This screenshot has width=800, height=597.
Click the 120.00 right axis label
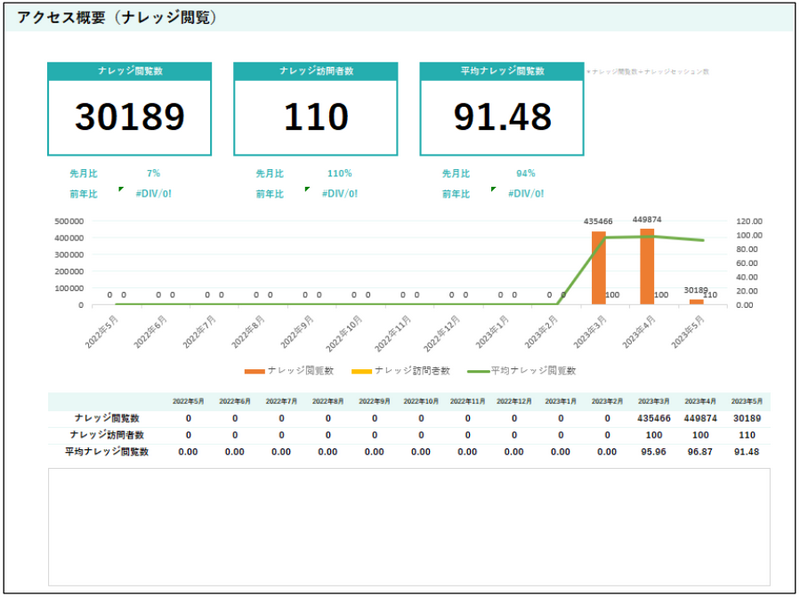click(749, 221)
